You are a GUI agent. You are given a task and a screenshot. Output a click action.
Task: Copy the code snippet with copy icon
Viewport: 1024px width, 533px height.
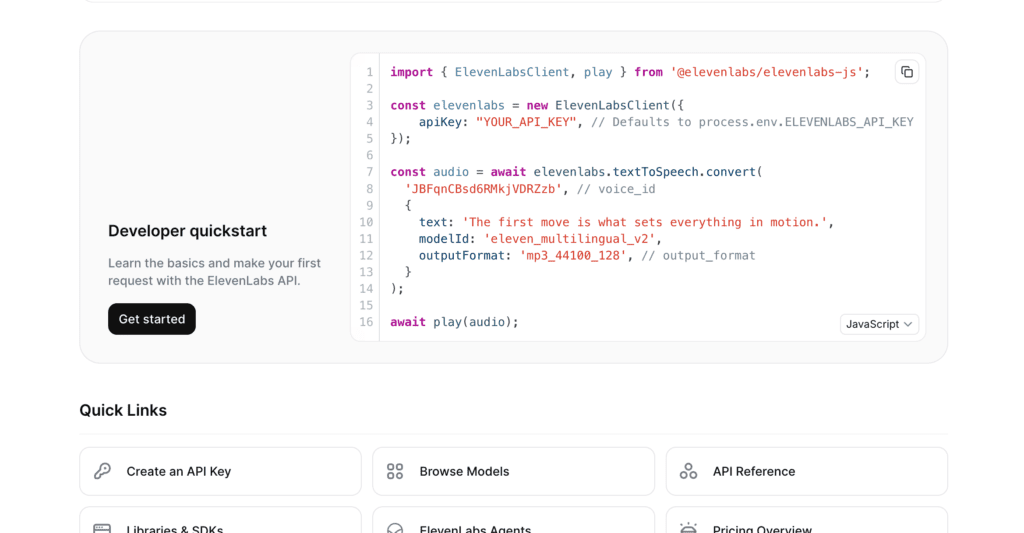tap(906, 72)
